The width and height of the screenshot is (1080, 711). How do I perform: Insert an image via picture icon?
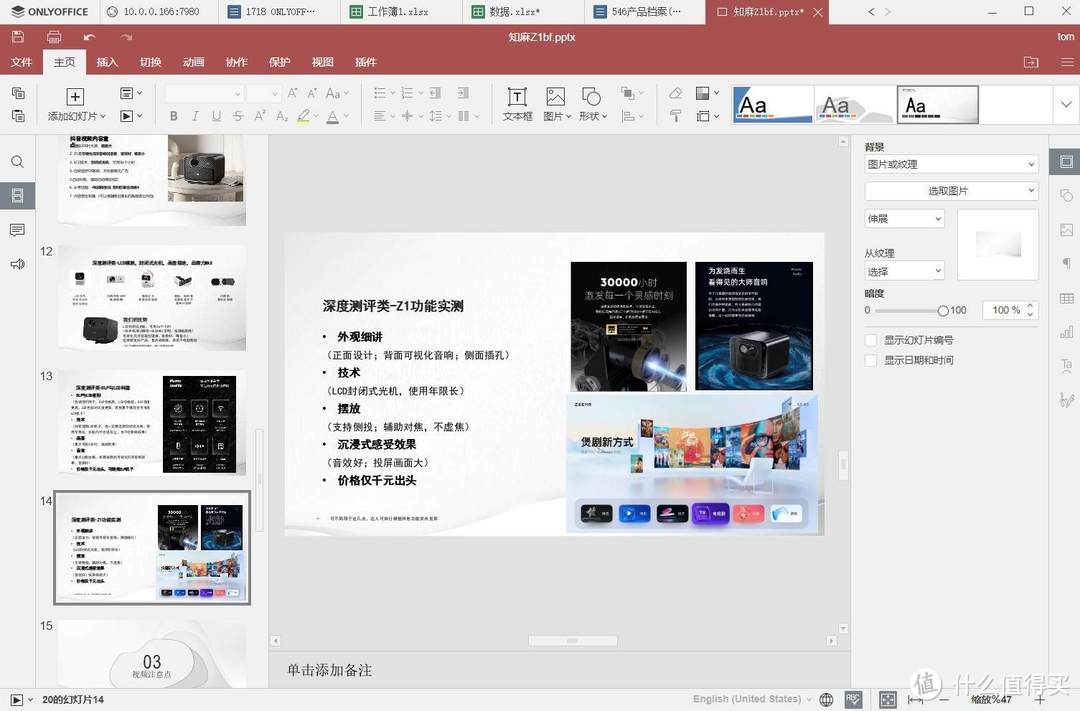555,96
